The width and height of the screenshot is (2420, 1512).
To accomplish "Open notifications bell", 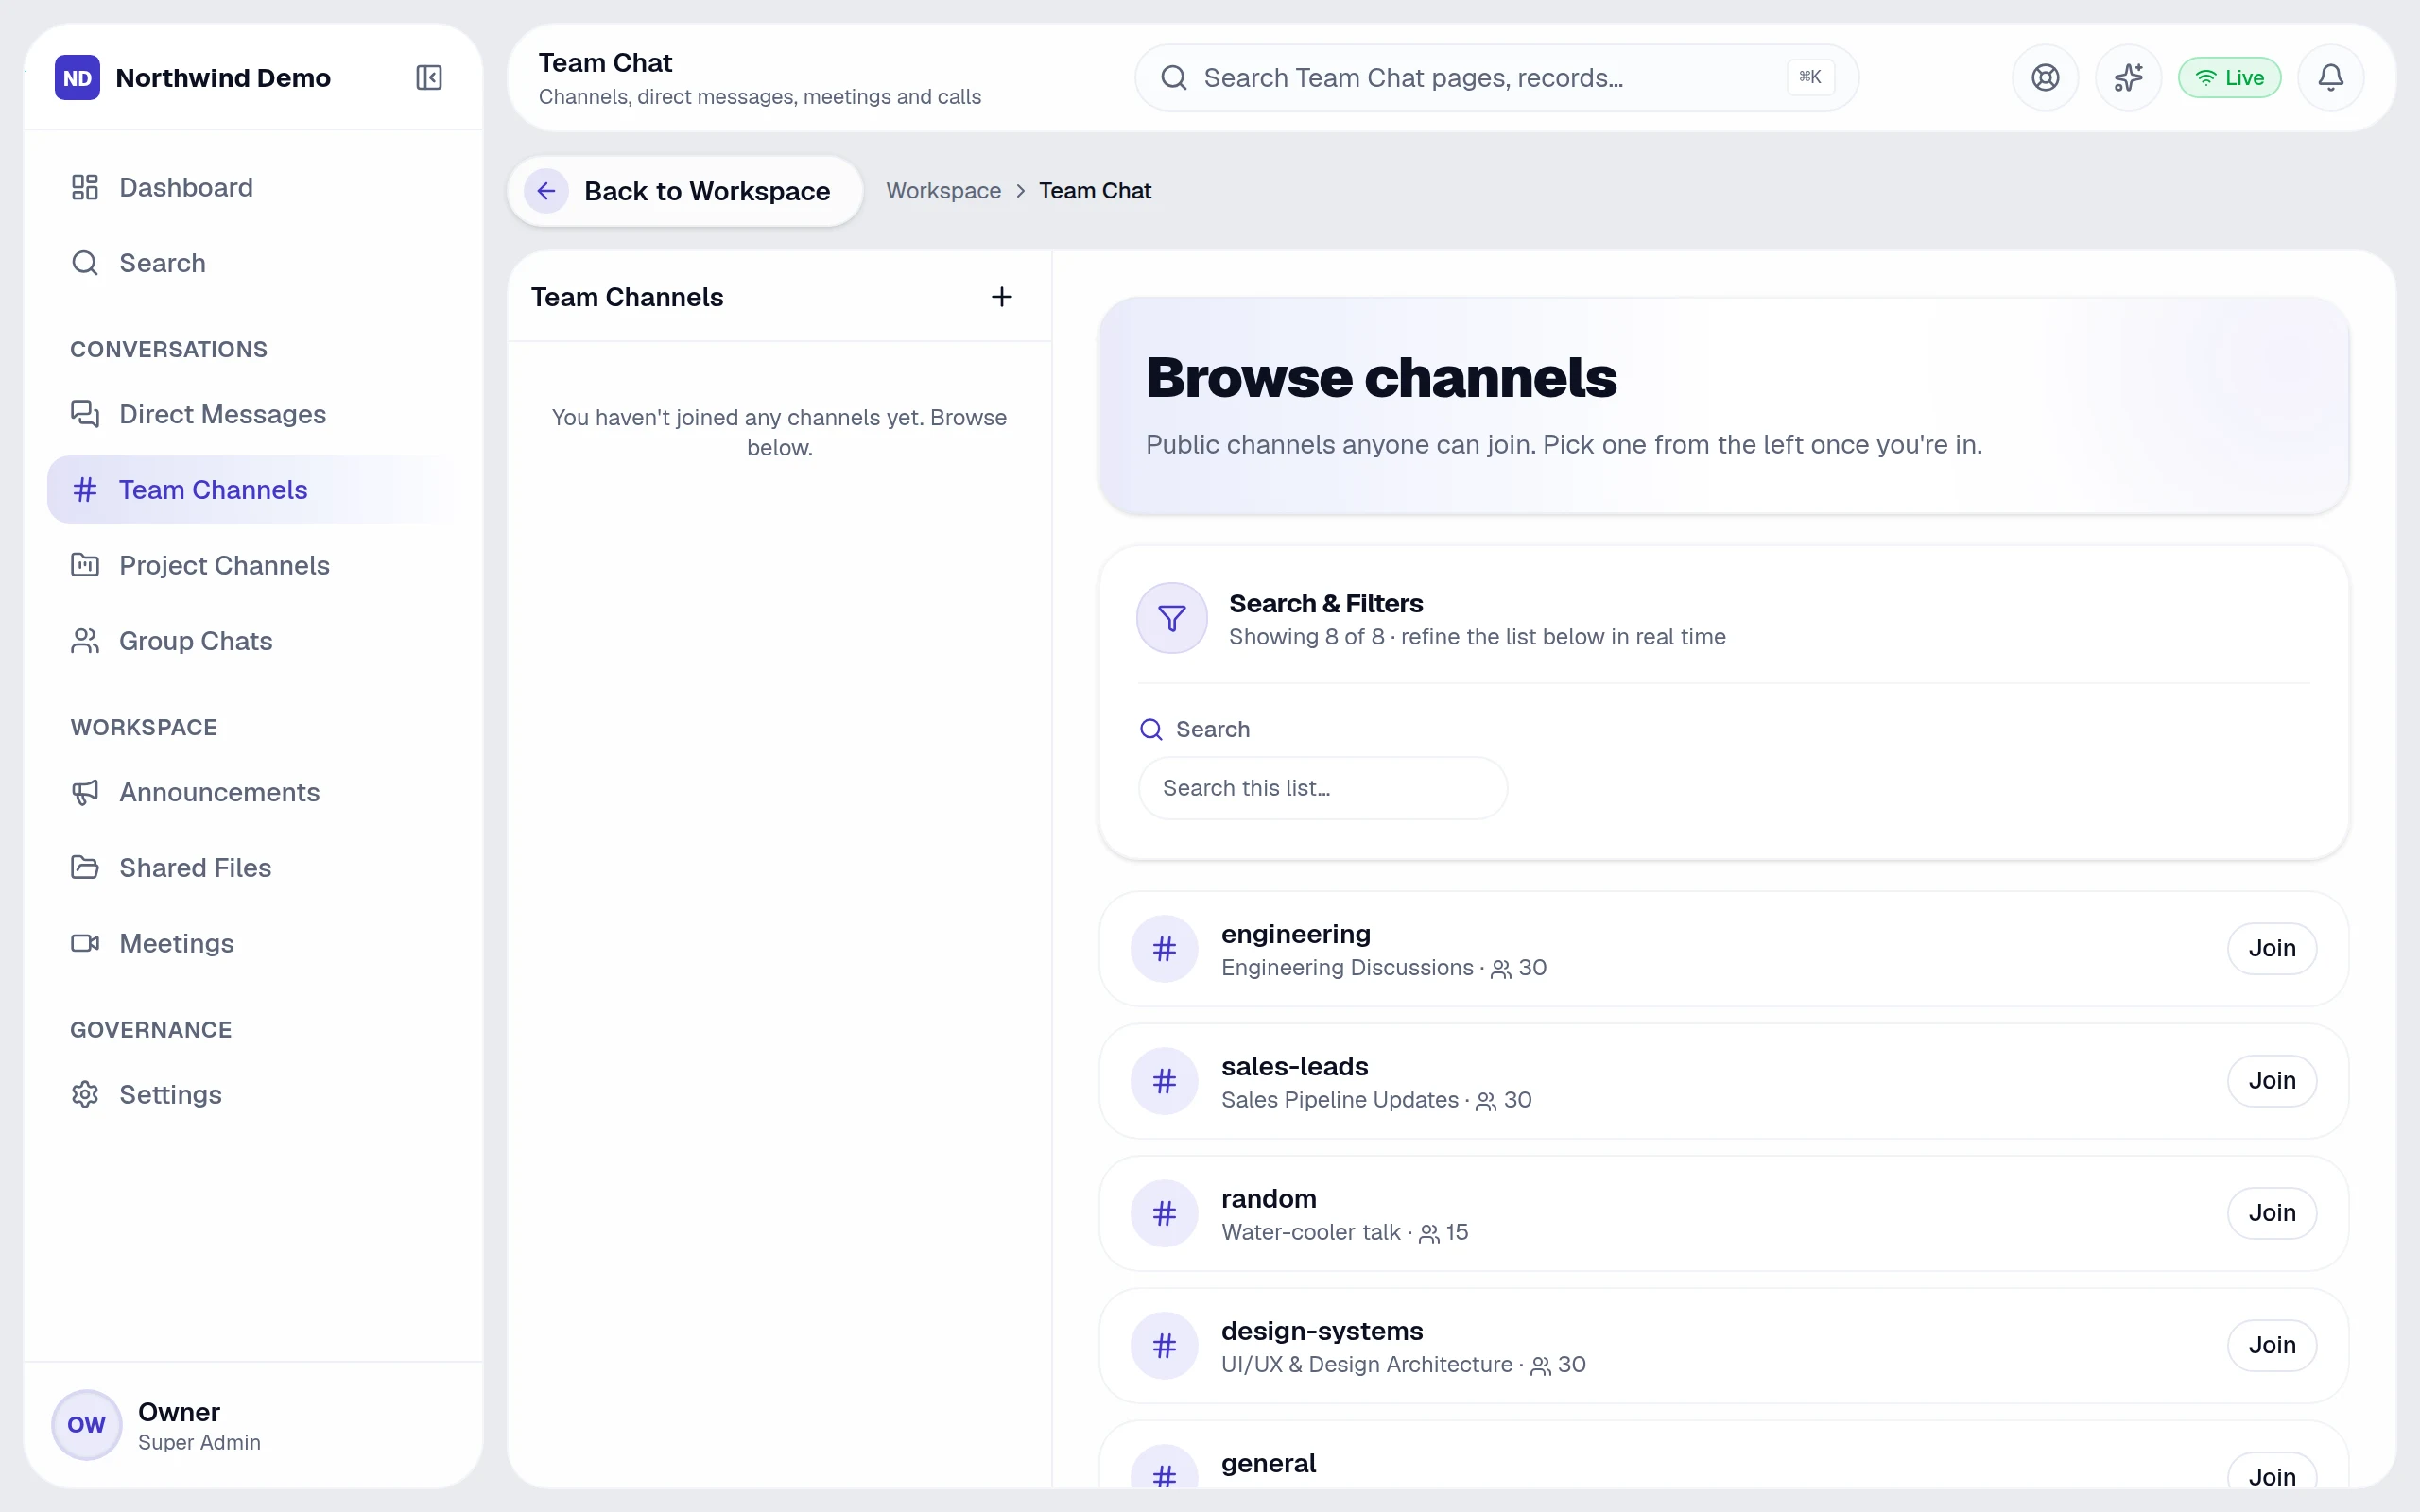I will (x=2330, y=77).
